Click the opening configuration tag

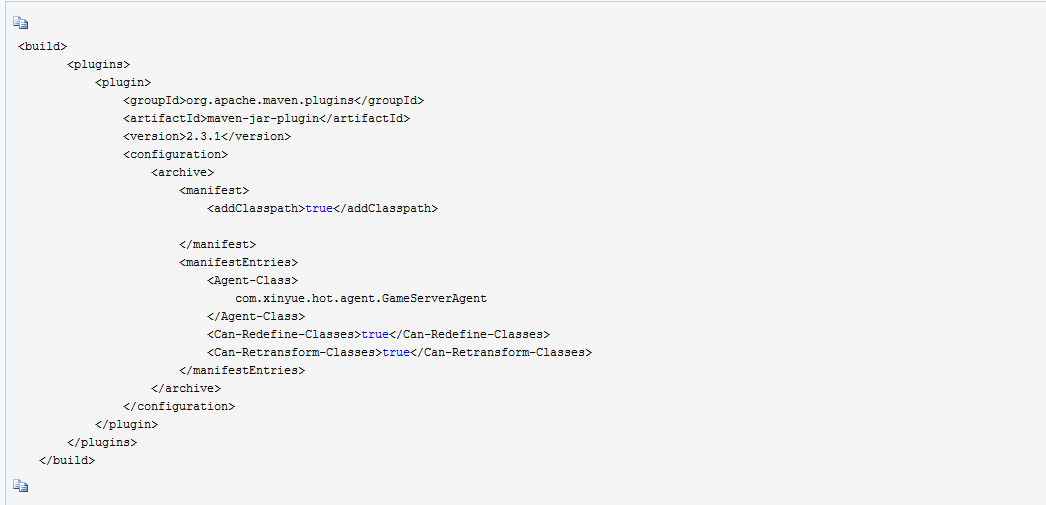(x=175, y=155)
